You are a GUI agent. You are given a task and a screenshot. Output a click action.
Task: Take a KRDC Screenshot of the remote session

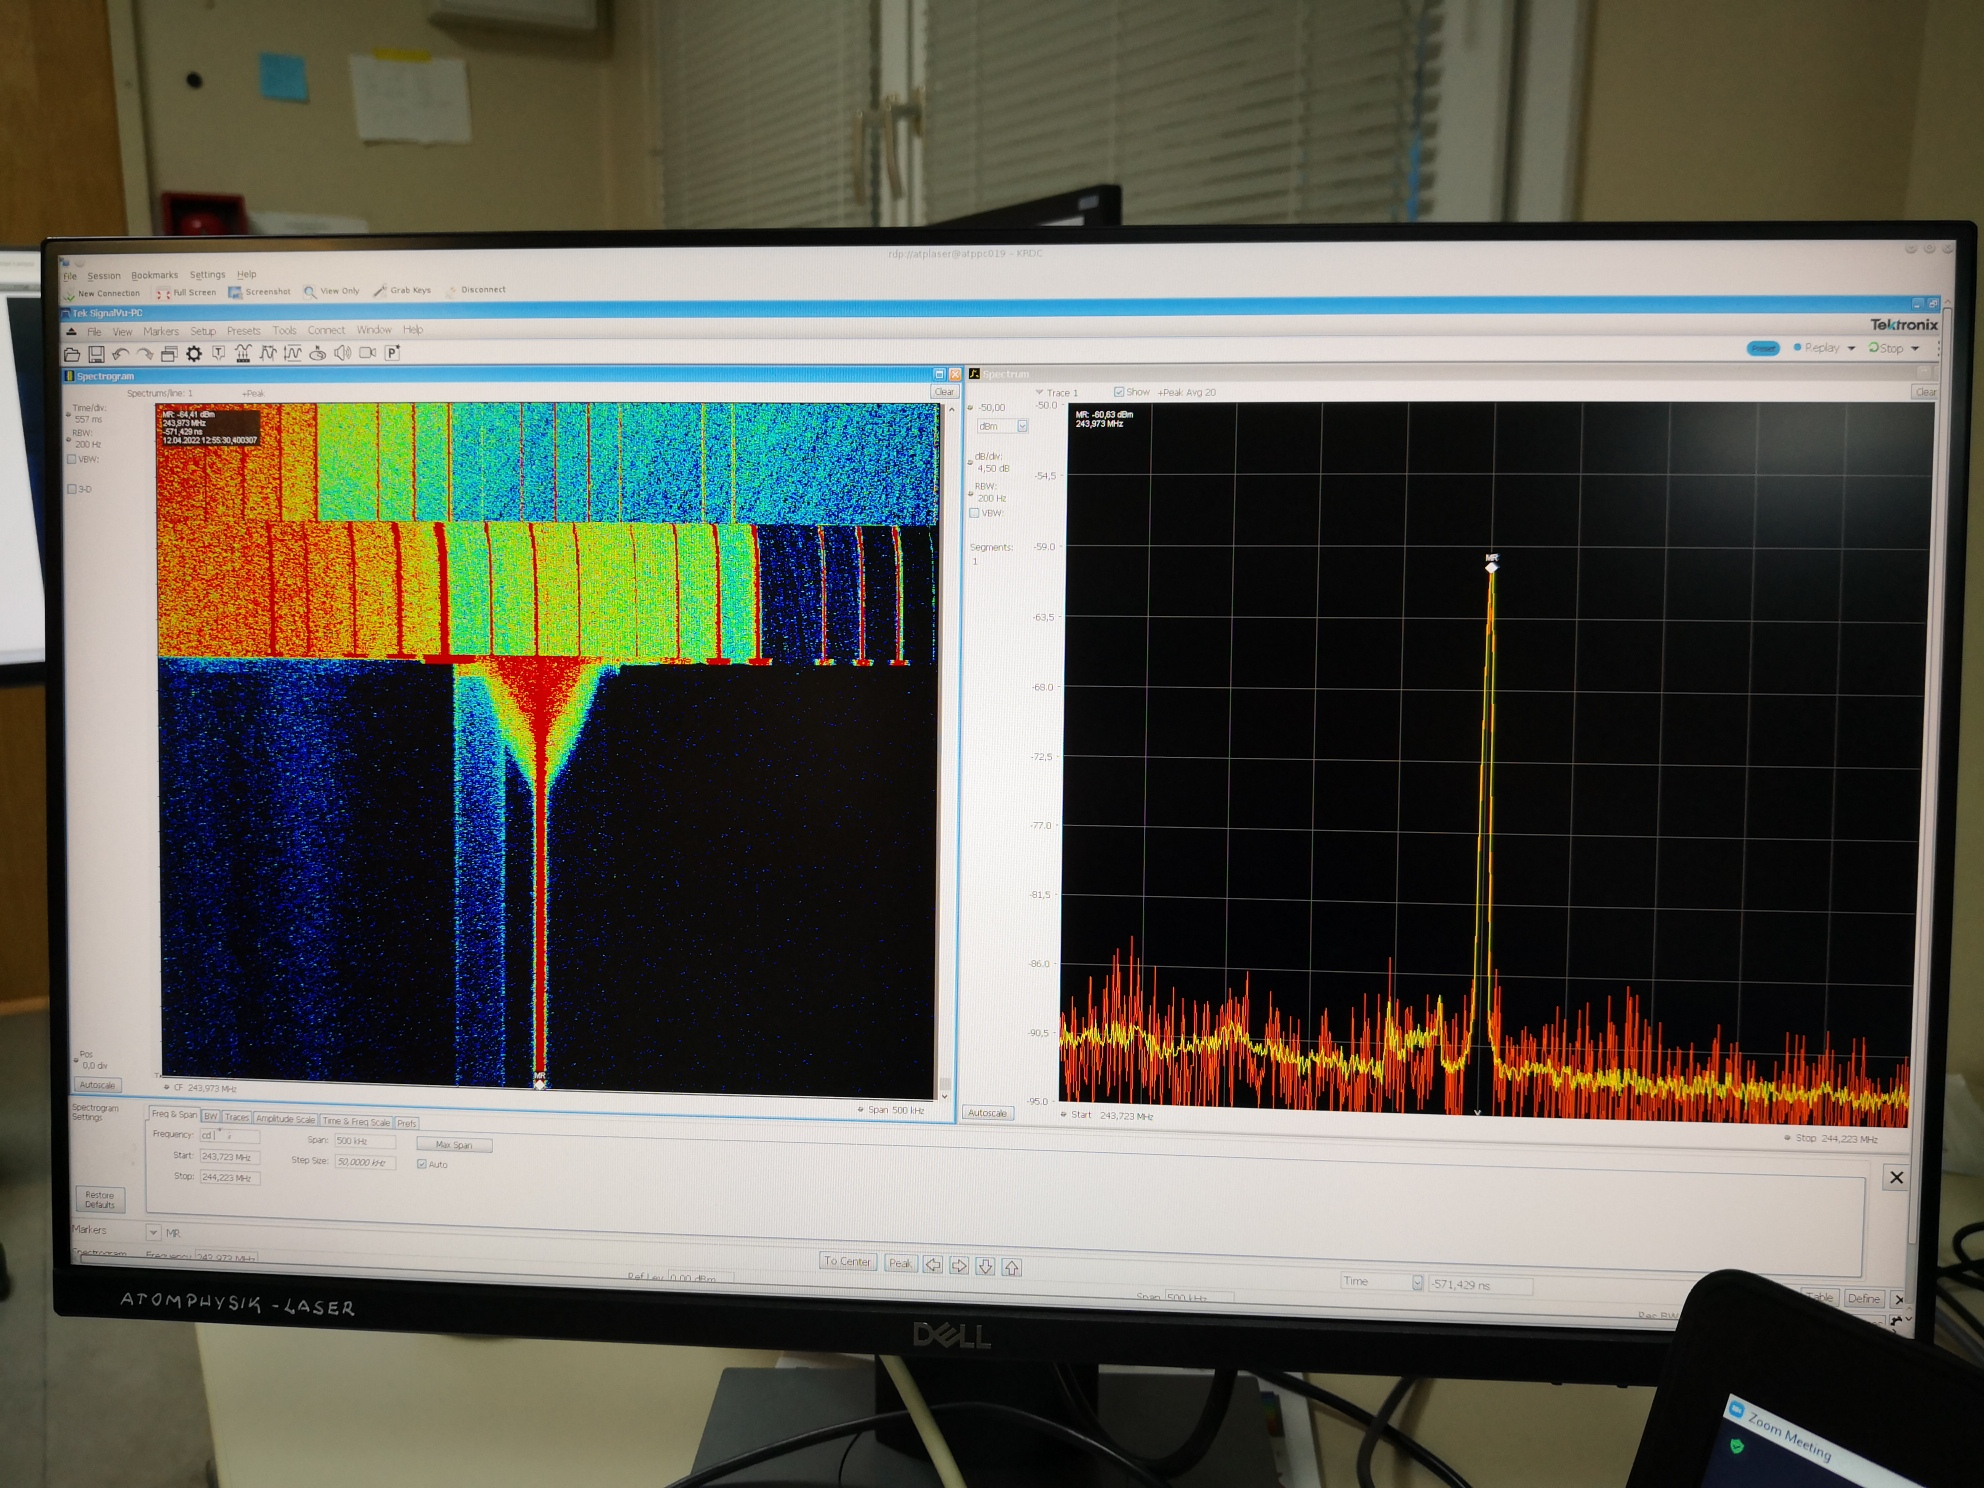(x=260, y=292)
